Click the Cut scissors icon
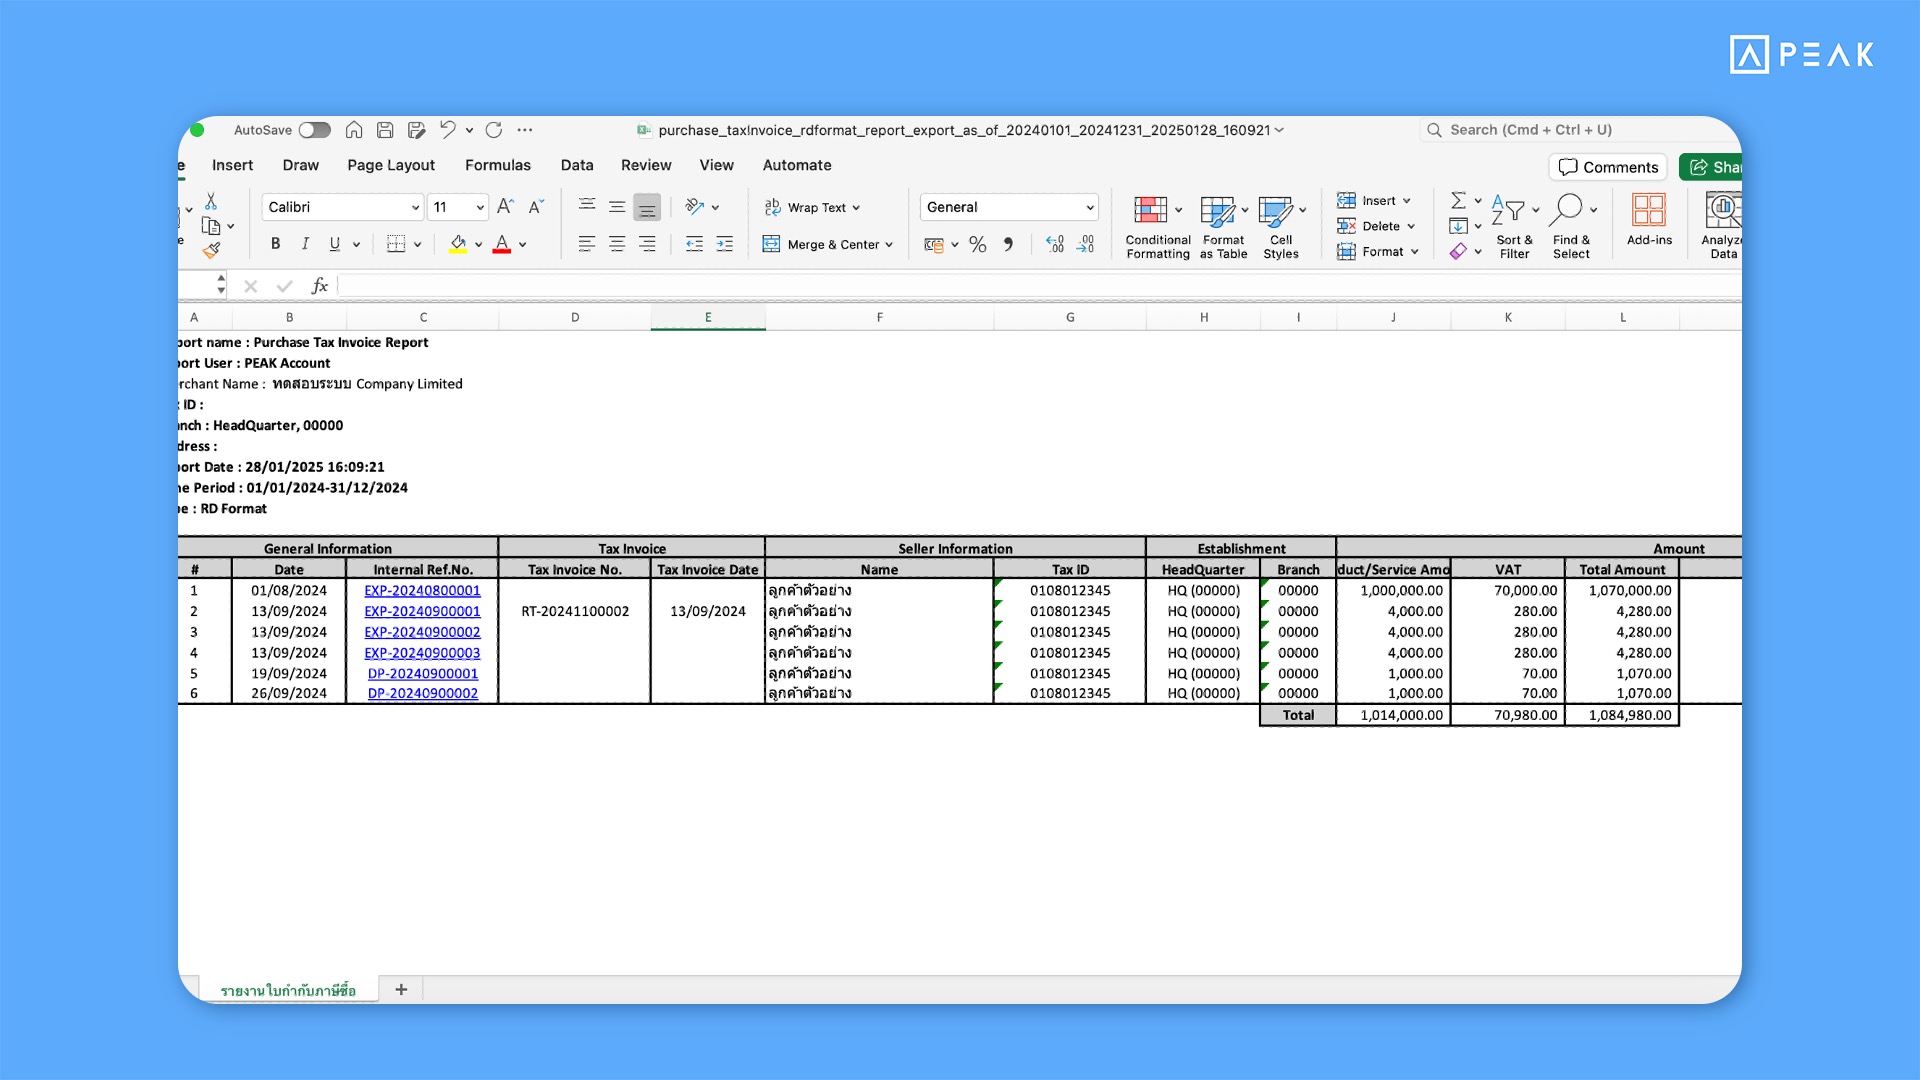Viewport: 1920px width, 1080px height. tap(211, 201)
